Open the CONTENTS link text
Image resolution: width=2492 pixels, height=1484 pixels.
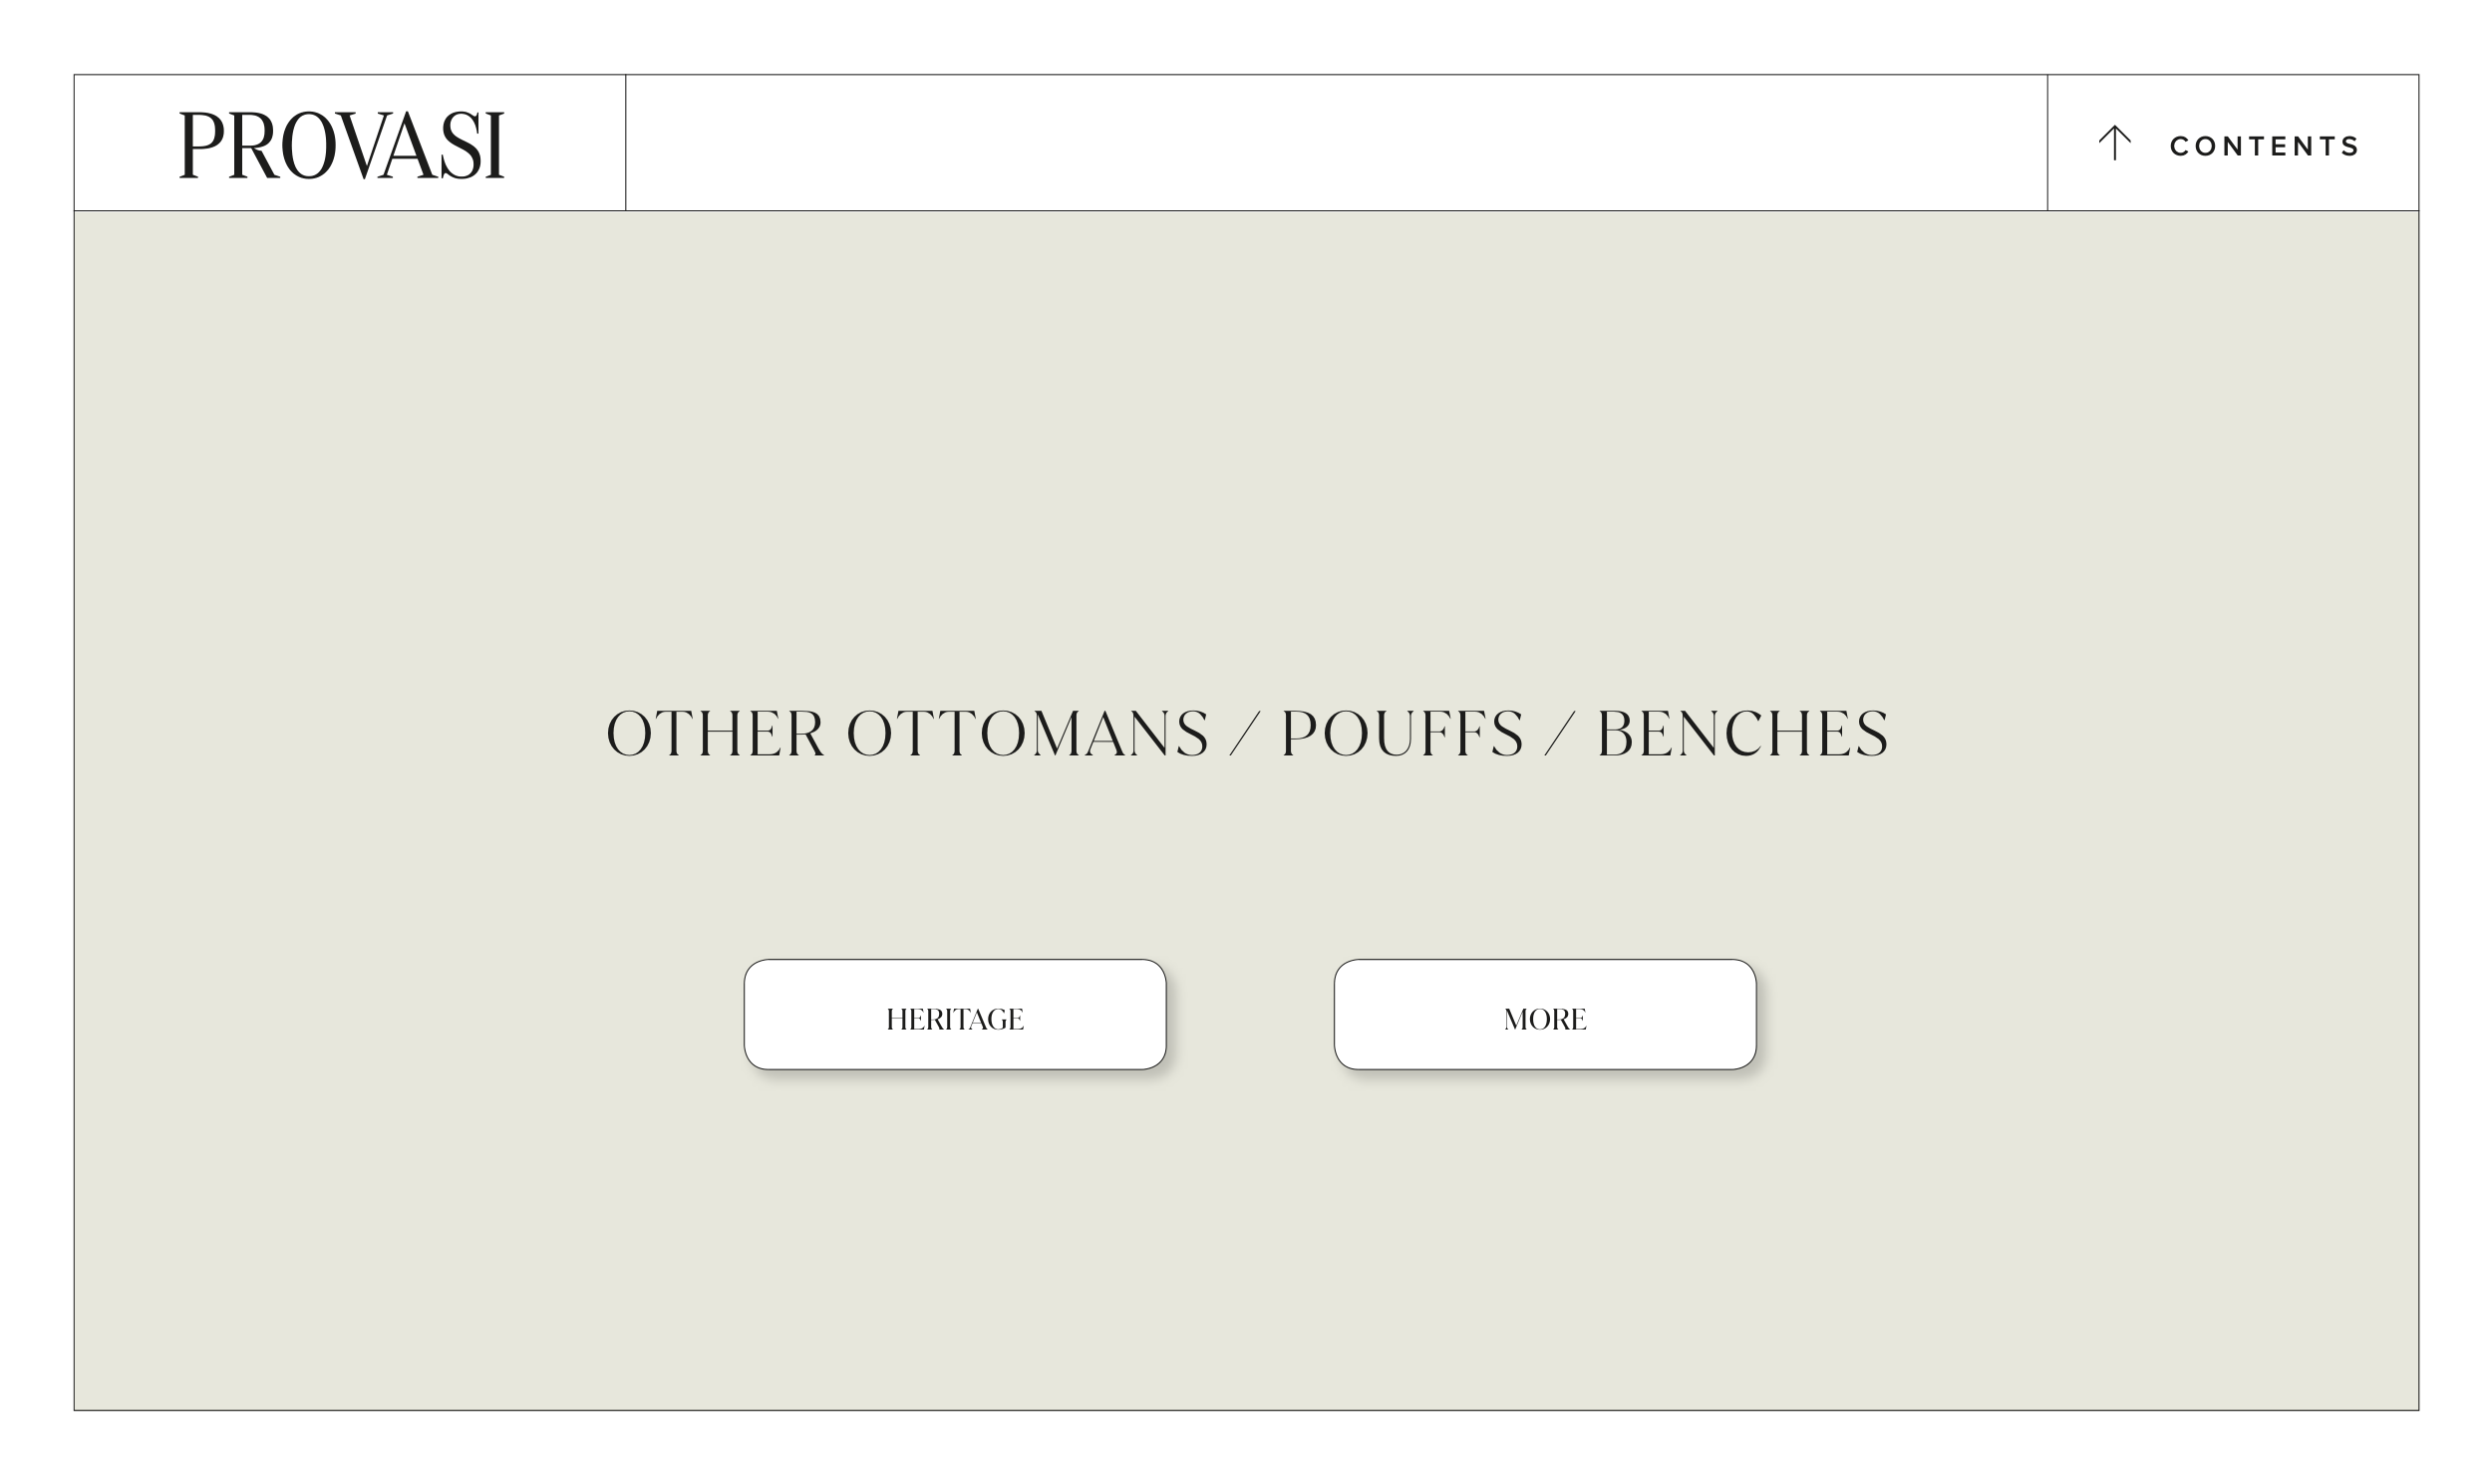[2264, 146]
